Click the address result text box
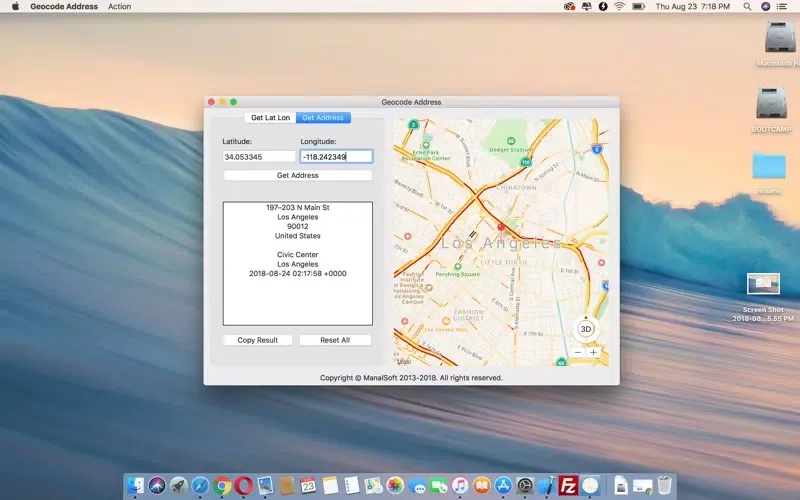The height and width of the screenshot is (500, 800). [x=297, y=263]
